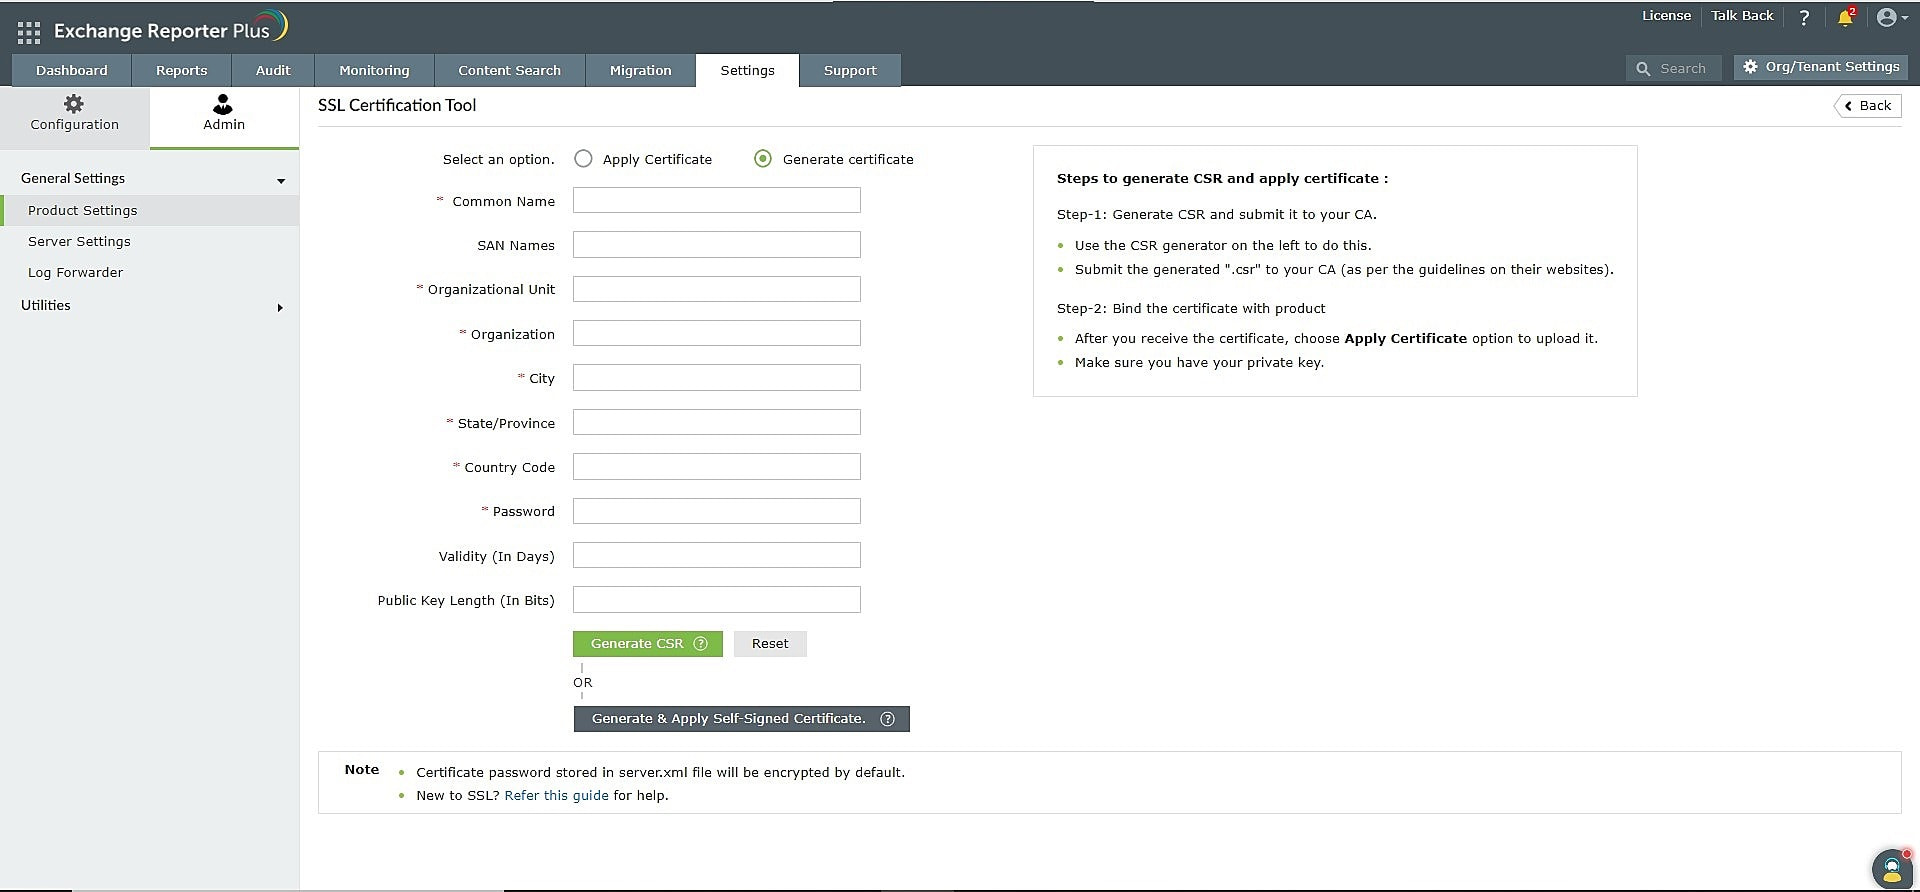Click the notification bell icon
The image size is (1920, 892).
coord(1845,17)
